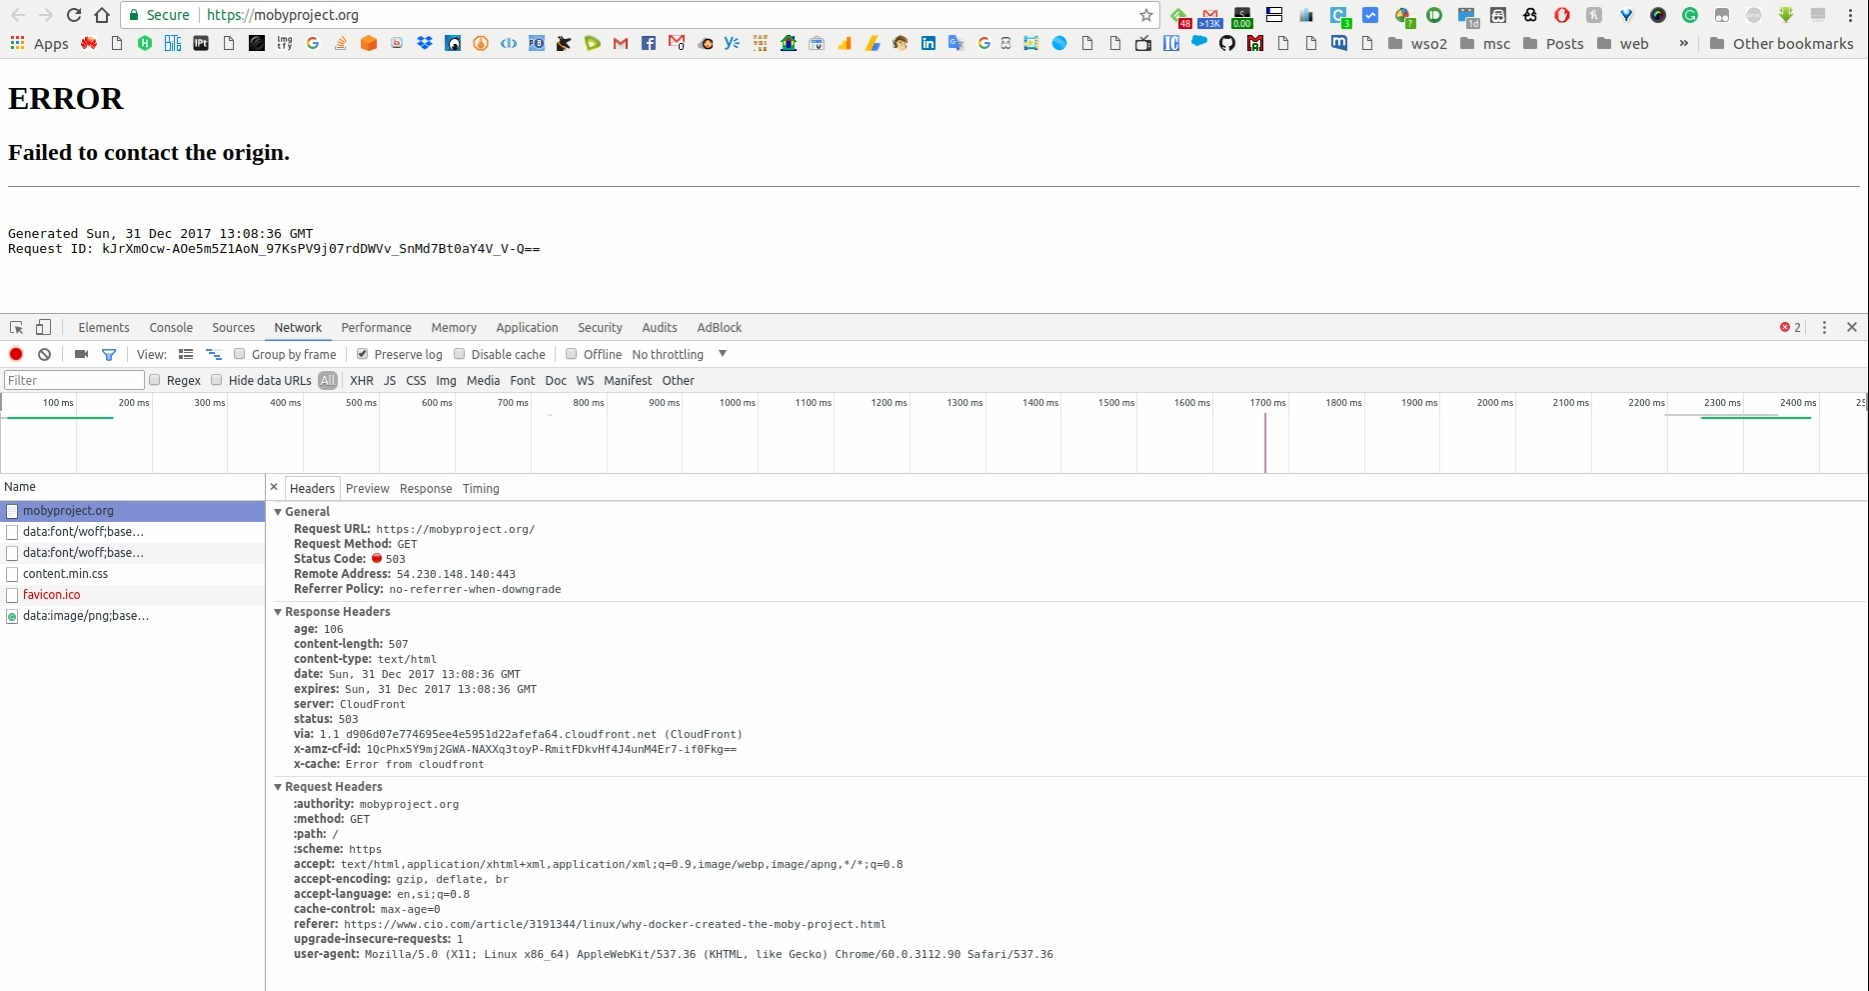Viewport: 1869px width, 991px height.
Task: Toggle capture screenshots camera icon
Action: coord(81,354)
